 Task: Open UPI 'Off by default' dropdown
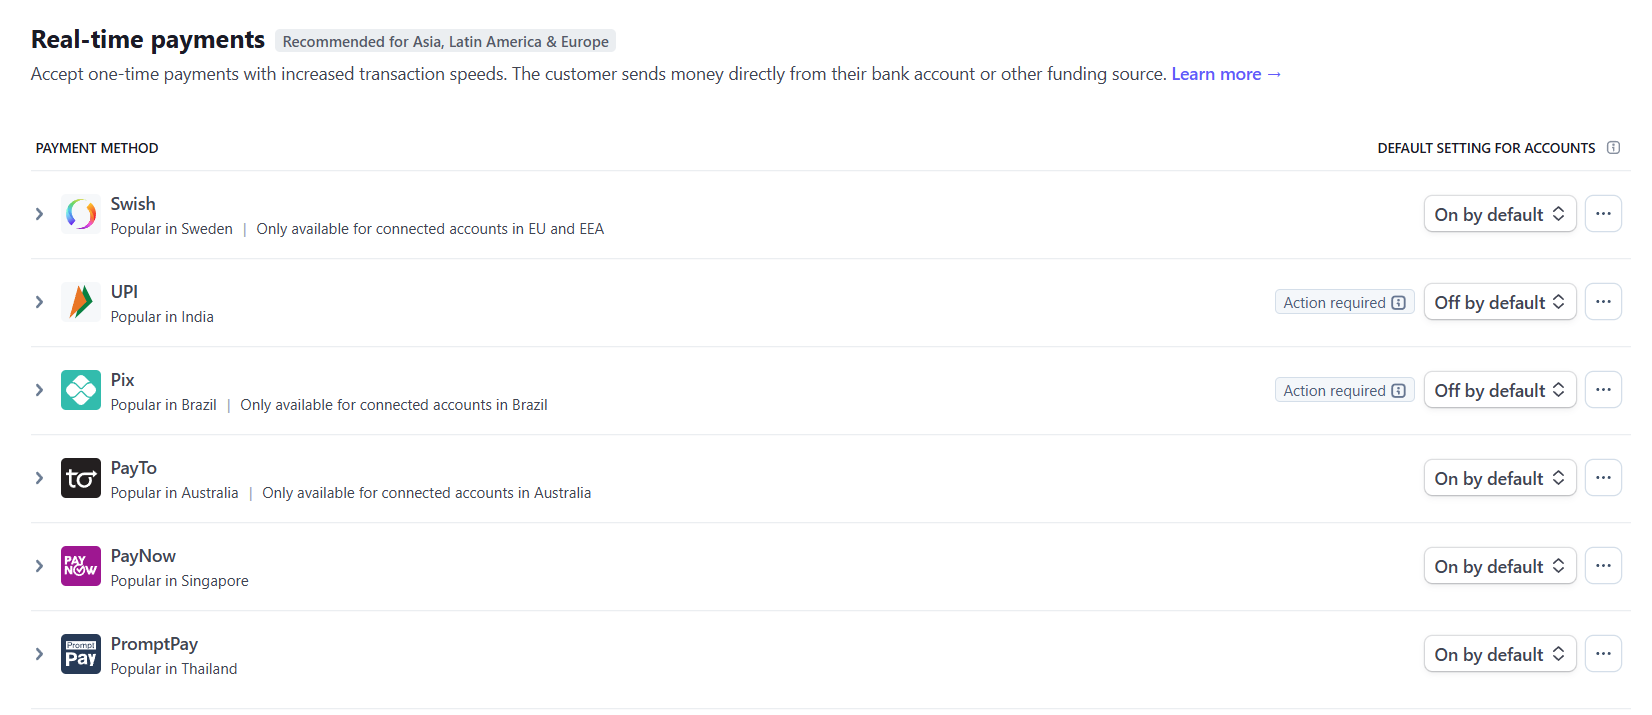pos(1499,302)
